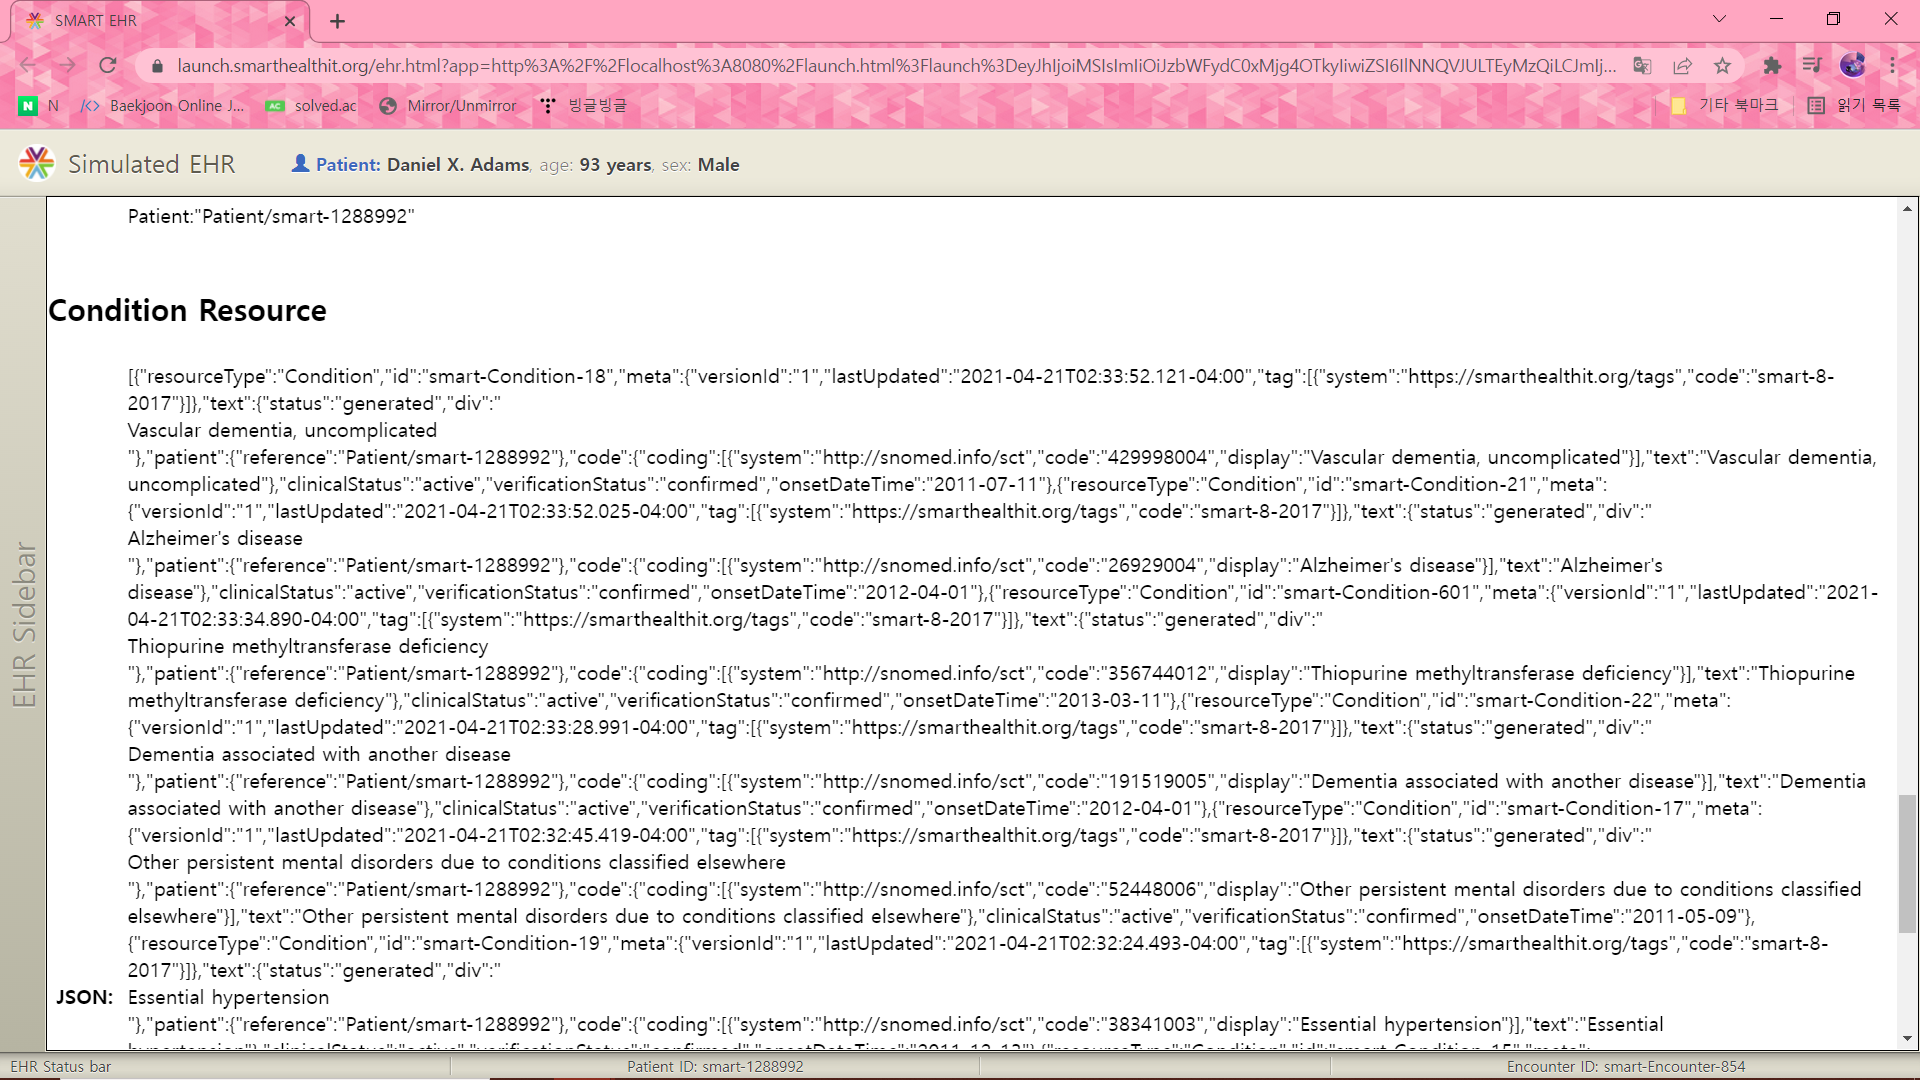Open the Baekjoon Online Judge bookmark
This screenshot has width=1920, height=1080.
click(x=164, y=105)
